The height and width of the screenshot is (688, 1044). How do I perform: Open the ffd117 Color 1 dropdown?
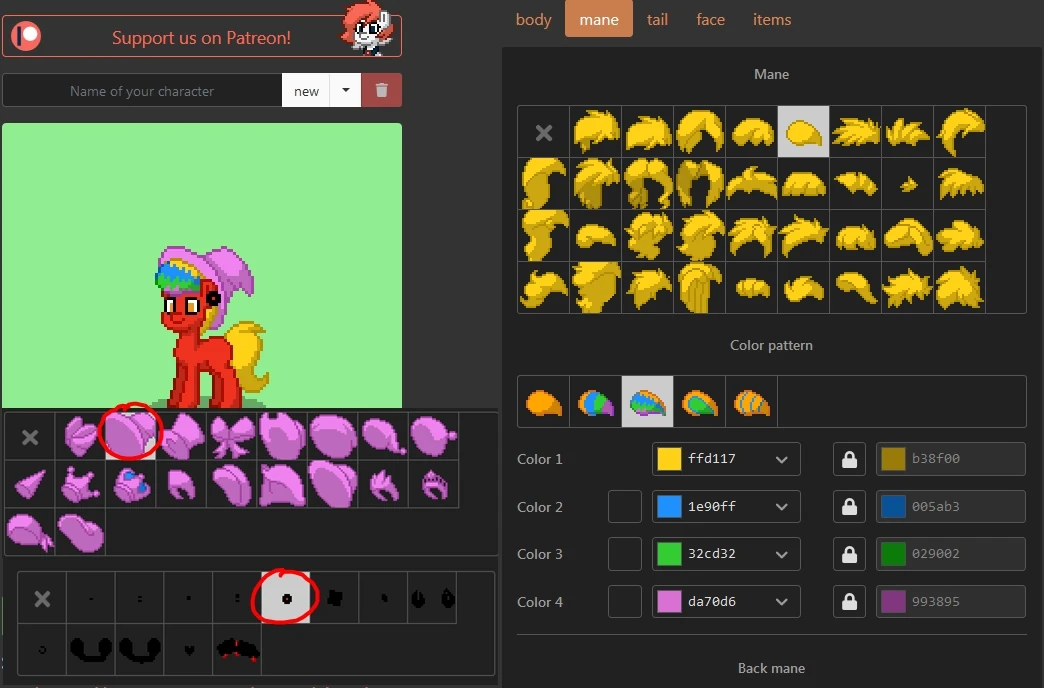coord(782,459)
